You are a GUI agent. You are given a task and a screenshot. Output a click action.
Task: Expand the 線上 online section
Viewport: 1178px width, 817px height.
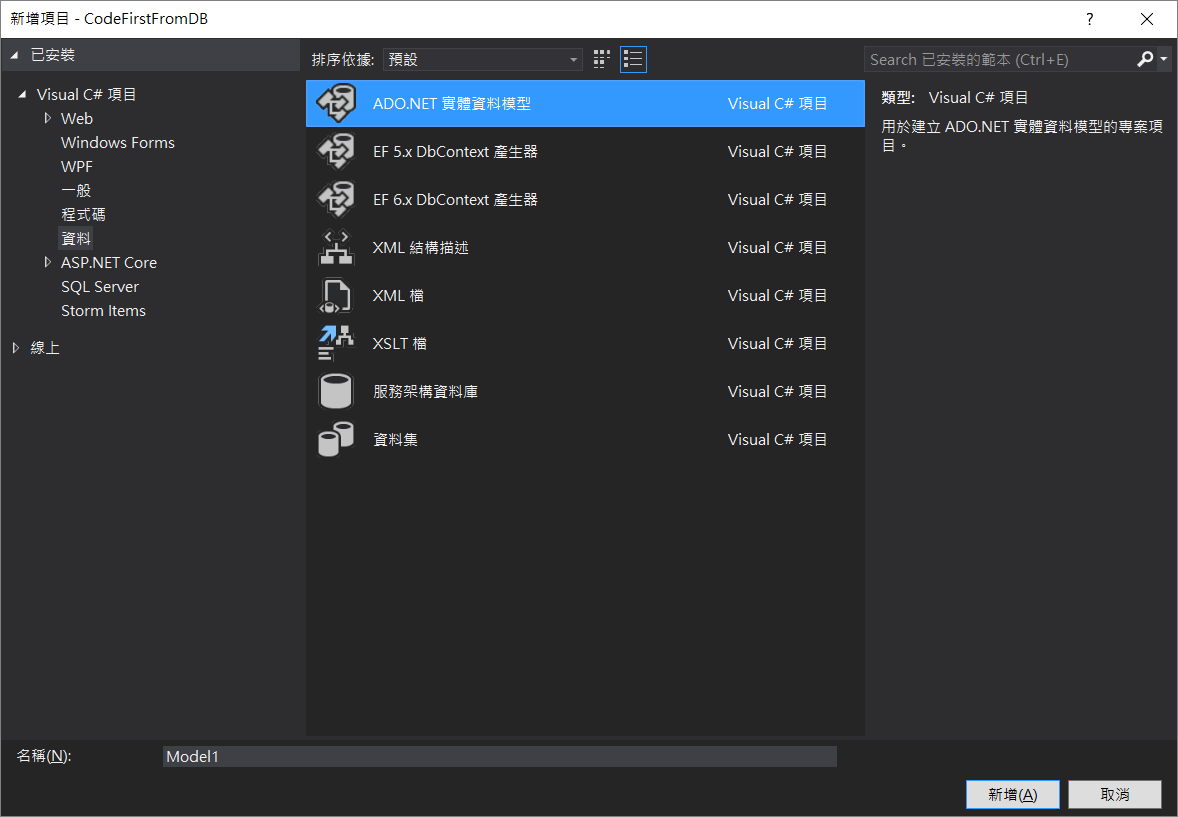click(x=15, y=348)
